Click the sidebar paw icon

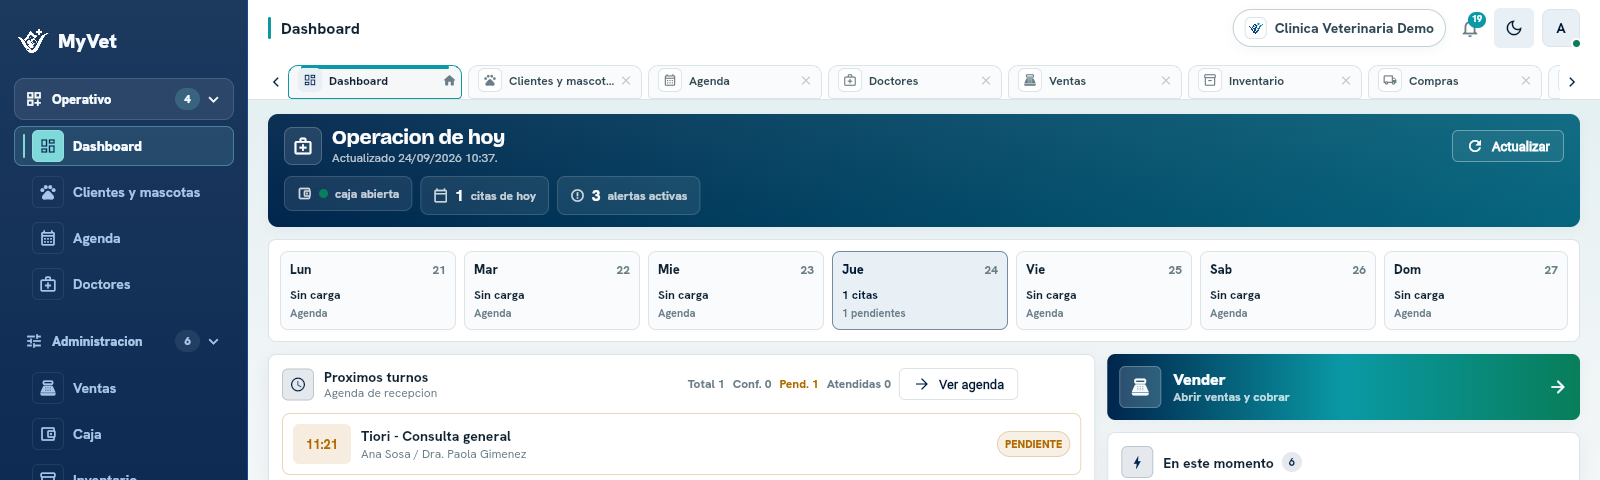click(x=48, y=192)
